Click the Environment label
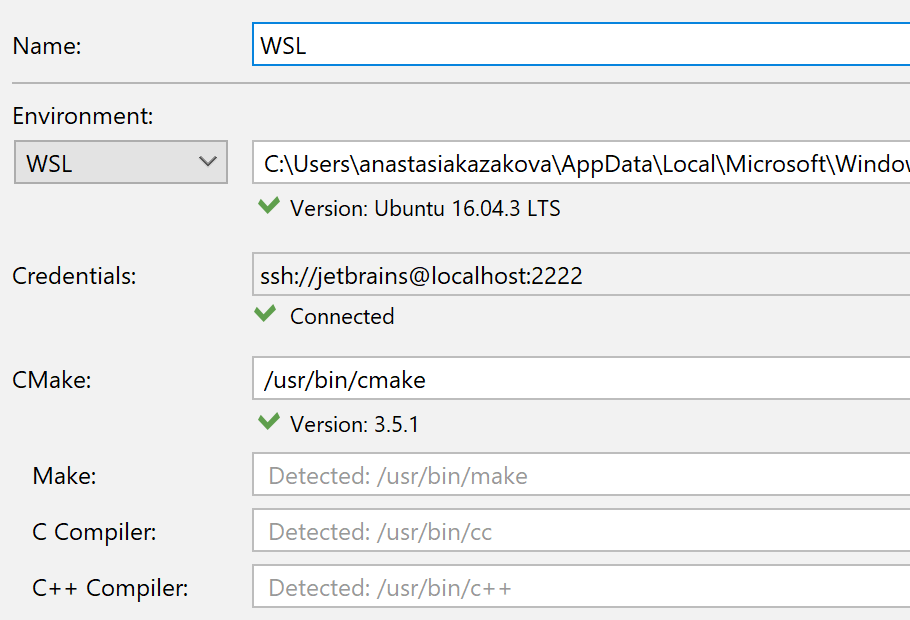Image resolution: width=910 pixels, height=620 pixels. [82, 116]
